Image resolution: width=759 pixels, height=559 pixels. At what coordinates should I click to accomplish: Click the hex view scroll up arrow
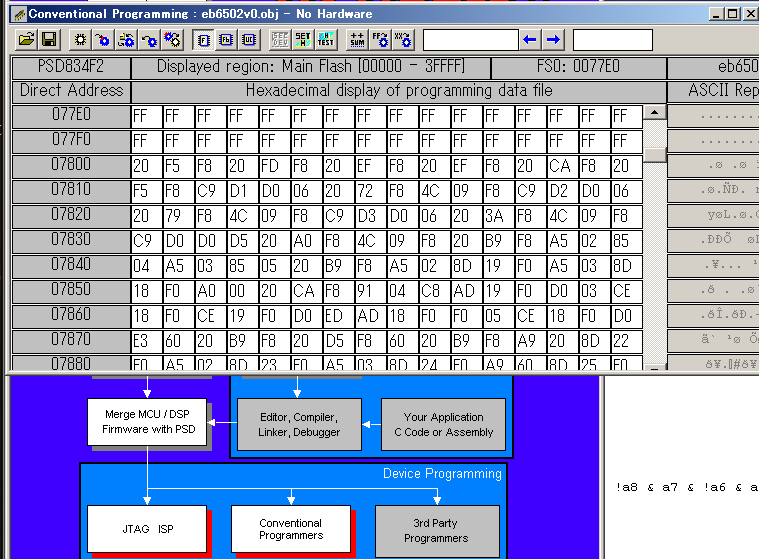tap(654, 112)
